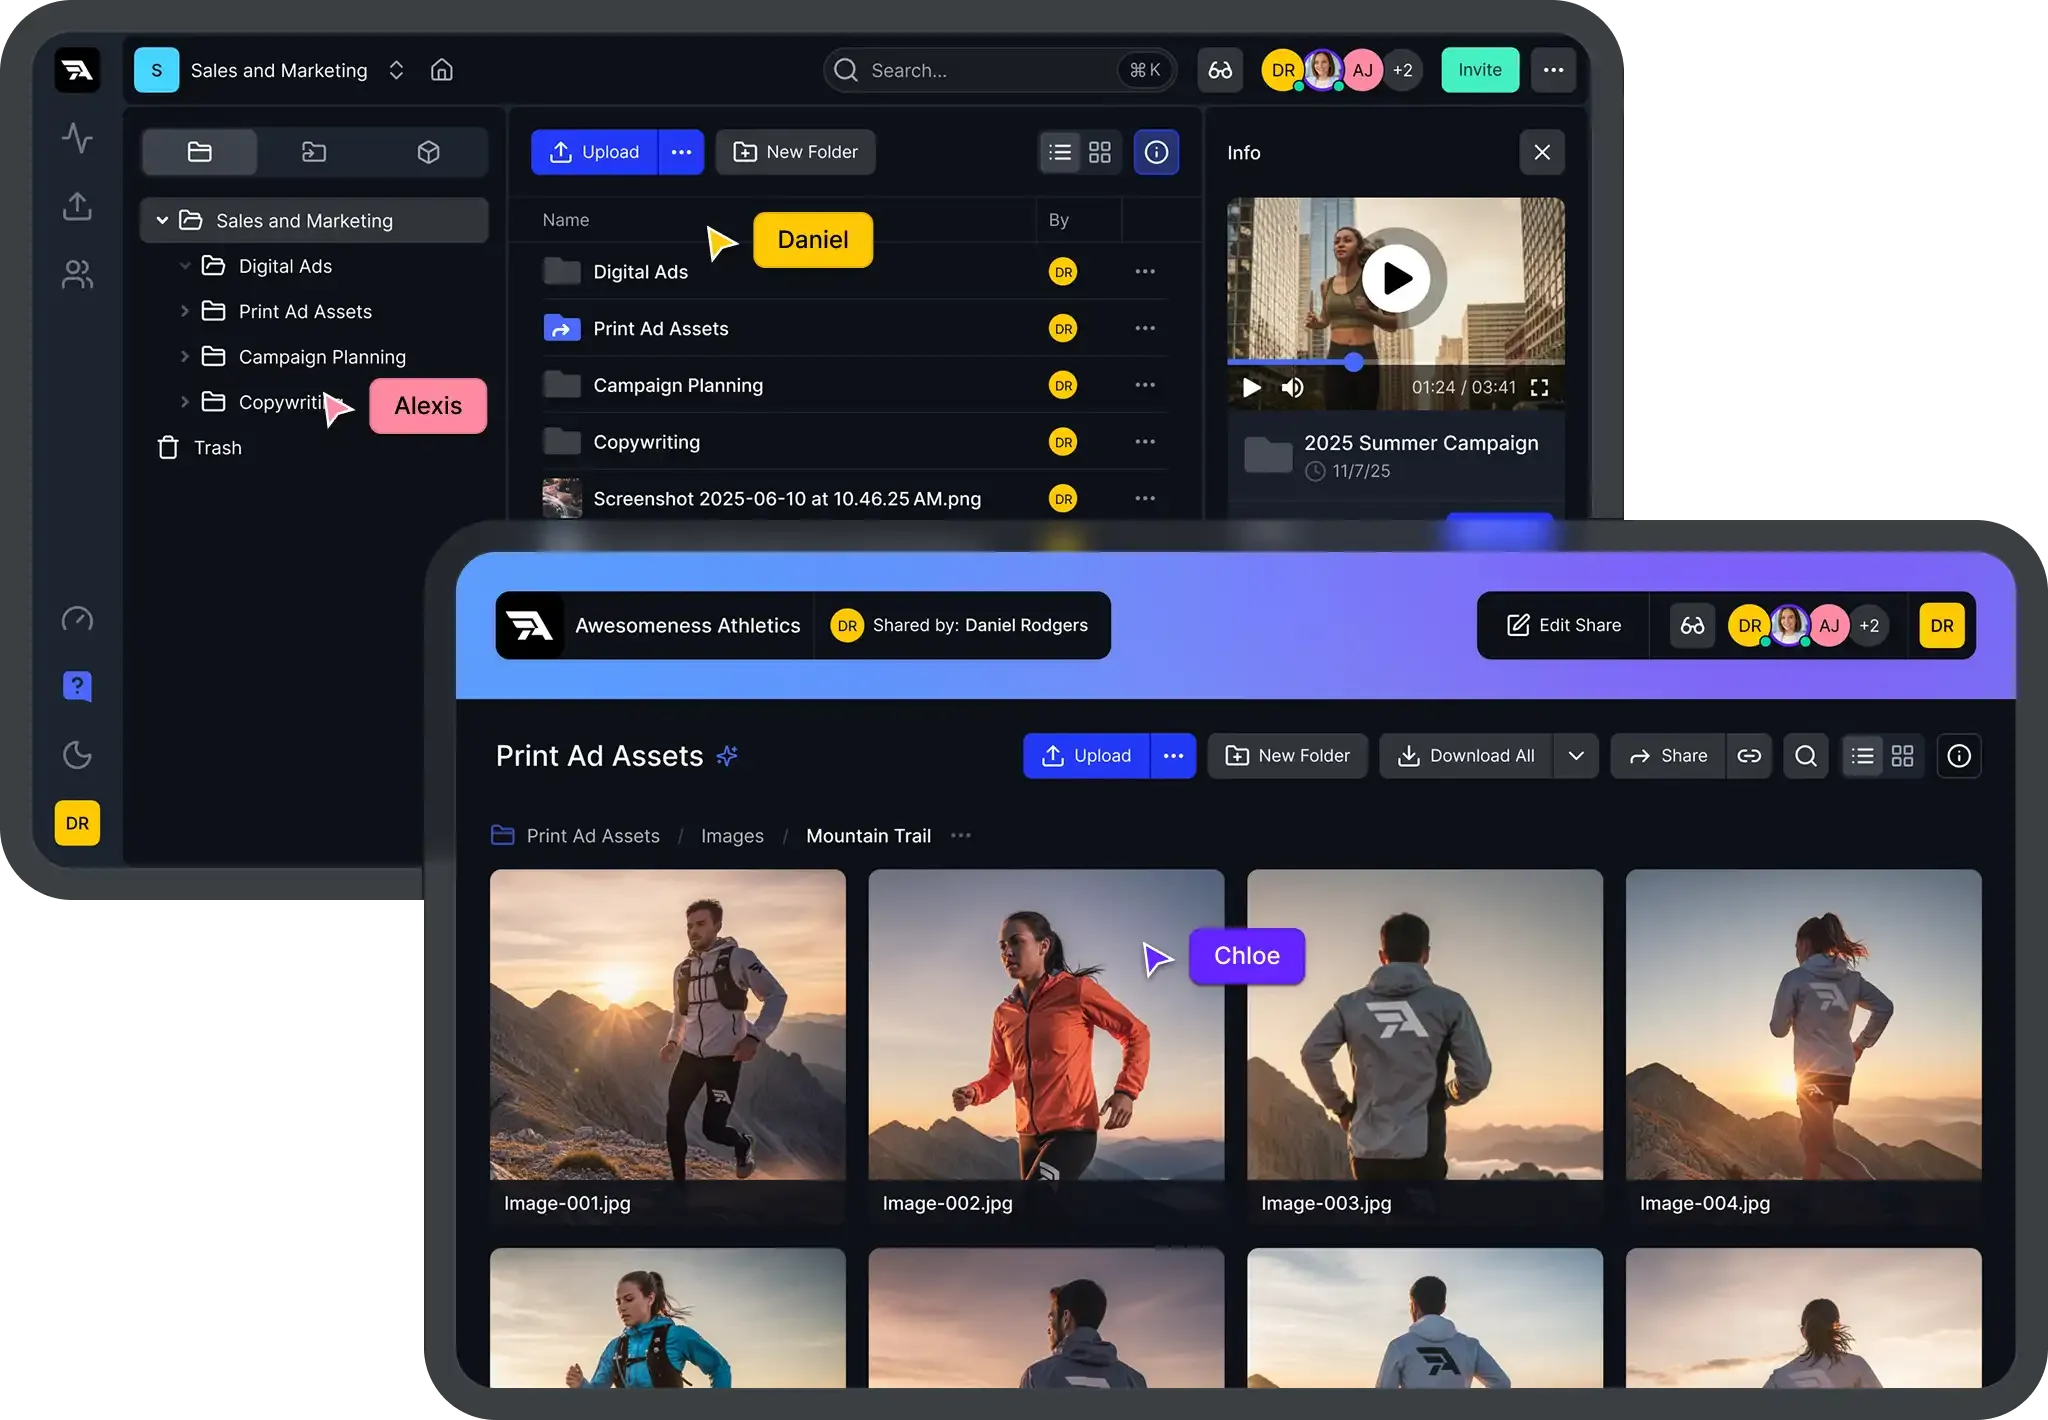Select the activity feed icon in left sidebar
The width and height of the screenshot is (2048, 1420).
[x=77, y=139]
